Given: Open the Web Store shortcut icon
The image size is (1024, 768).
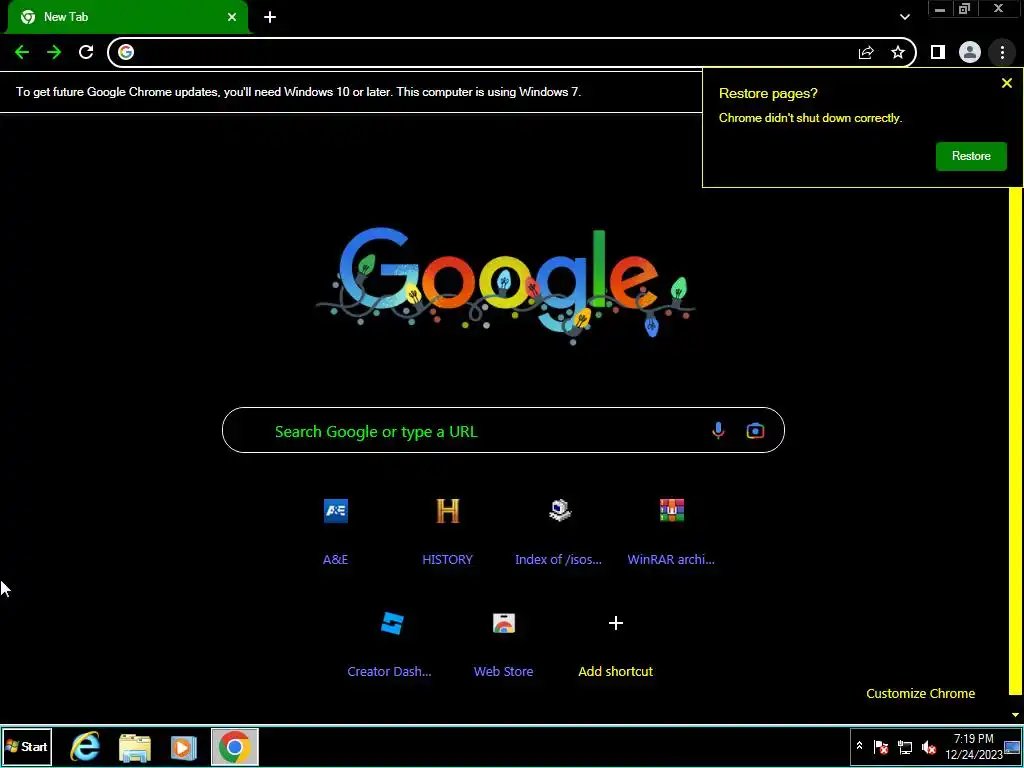Looking at the screenshot, I should [x=504, y=623].
